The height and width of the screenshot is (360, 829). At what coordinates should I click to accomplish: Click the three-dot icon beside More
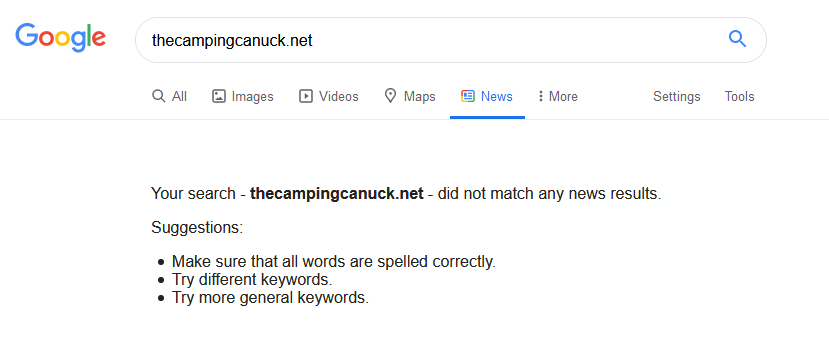(540, 96)
